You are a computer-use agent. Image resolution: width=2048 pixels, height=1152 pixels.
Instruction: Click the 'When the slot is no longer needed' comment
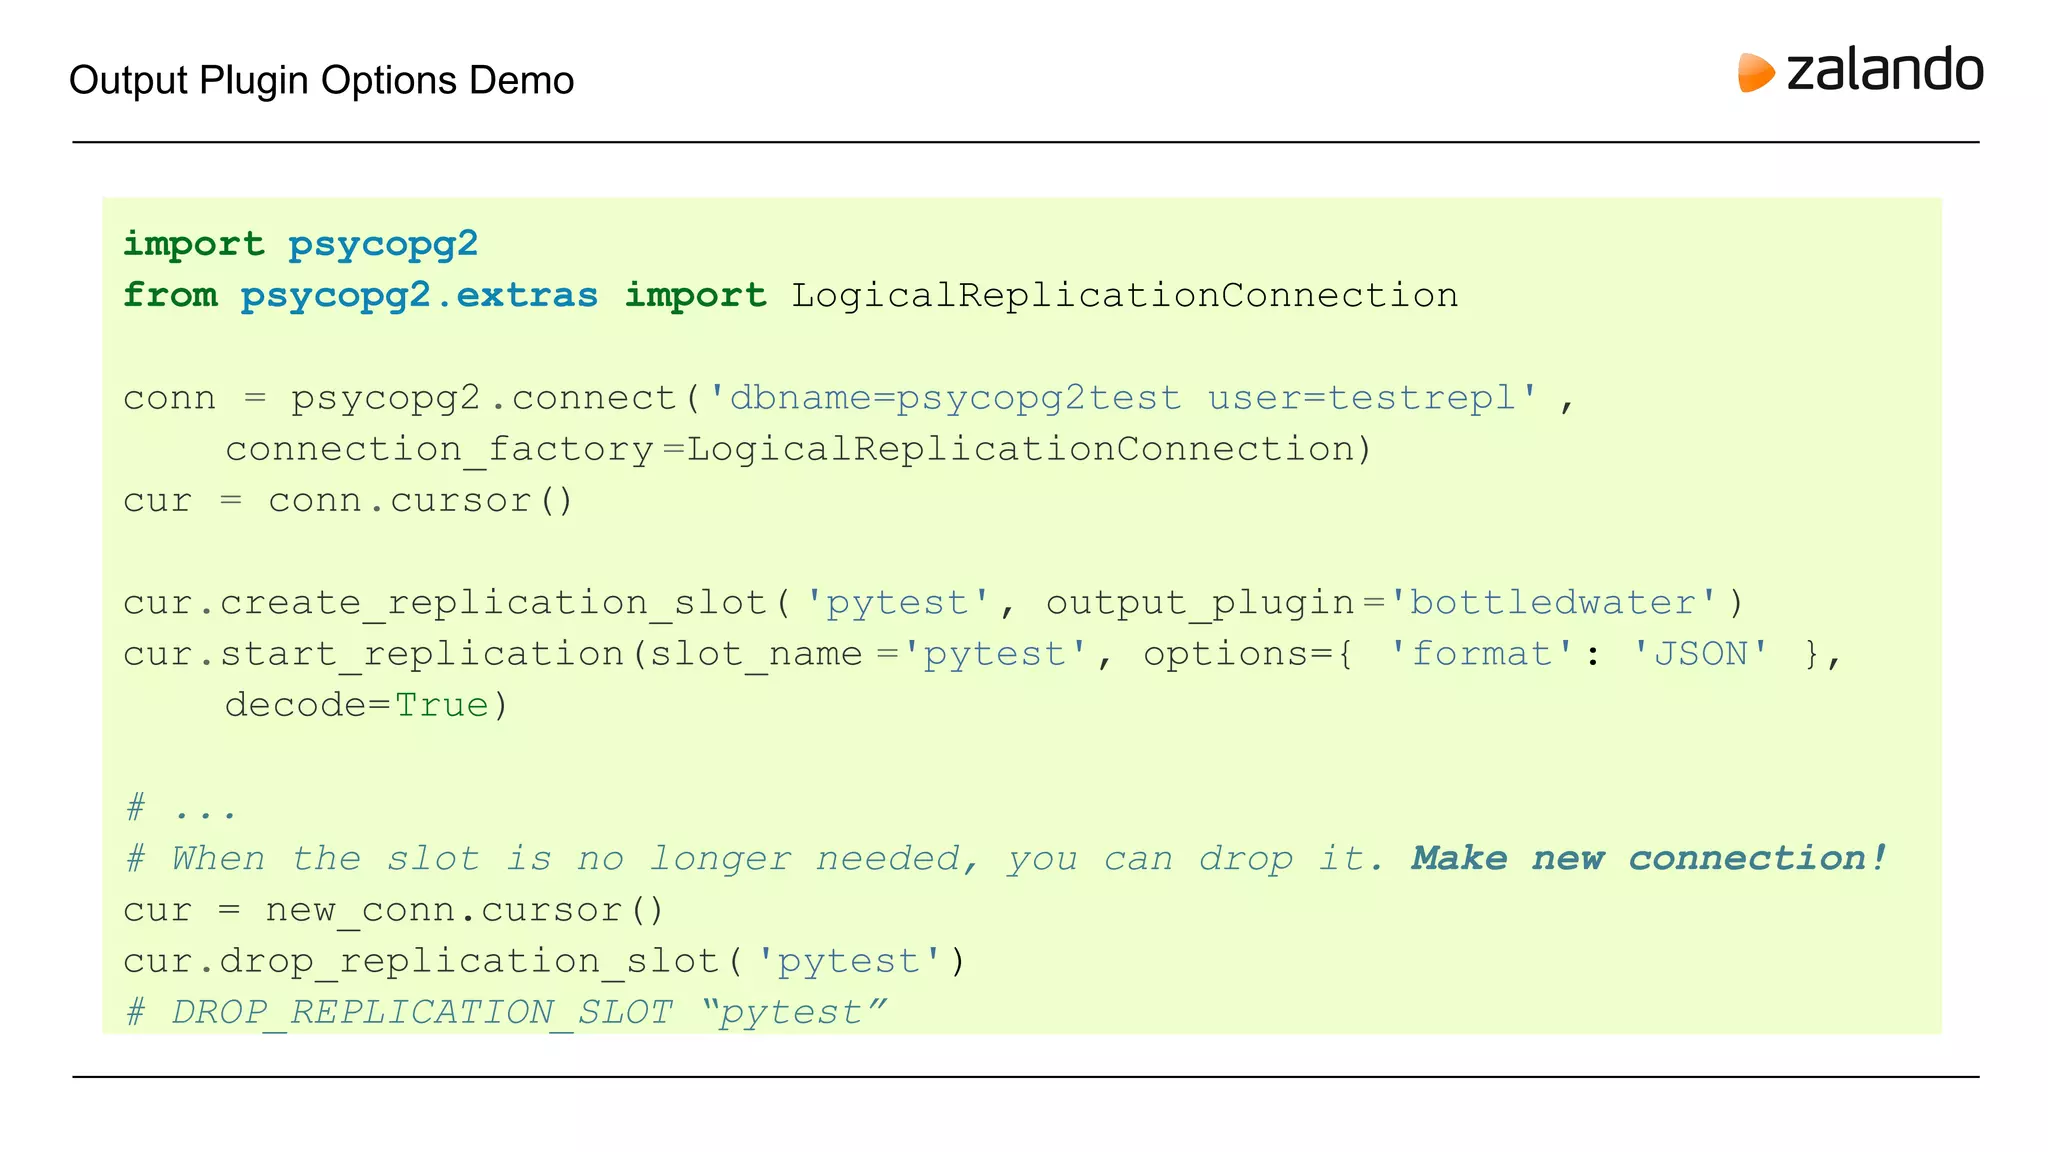[756, 858]
